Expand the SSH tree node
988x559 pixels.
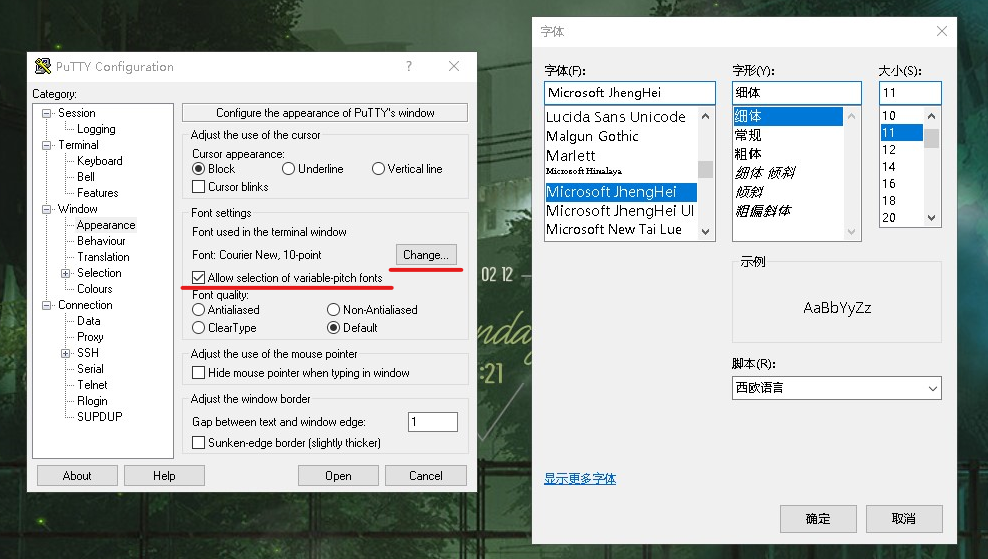tap(66, 354)
